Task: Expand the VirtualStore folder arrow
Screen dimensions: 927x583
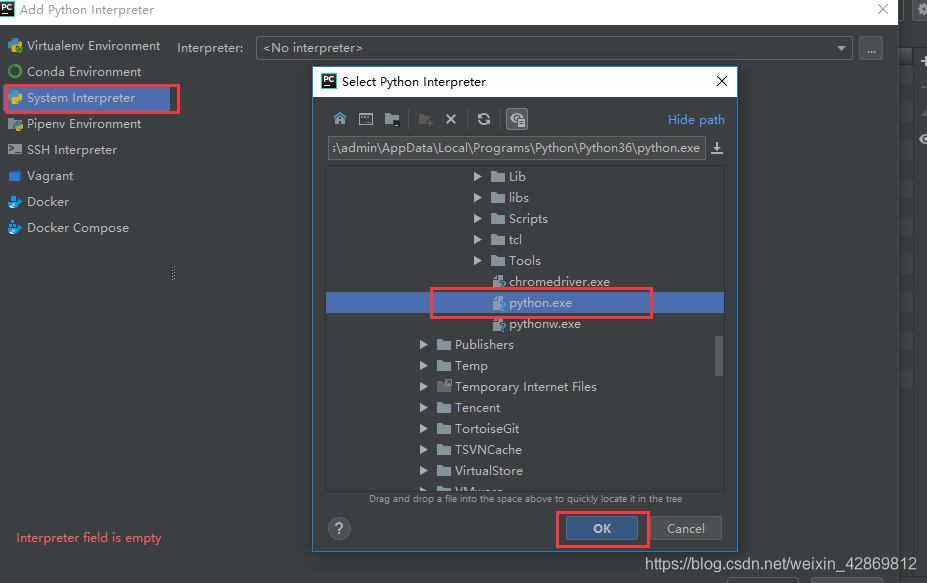Action: [423, 471]
